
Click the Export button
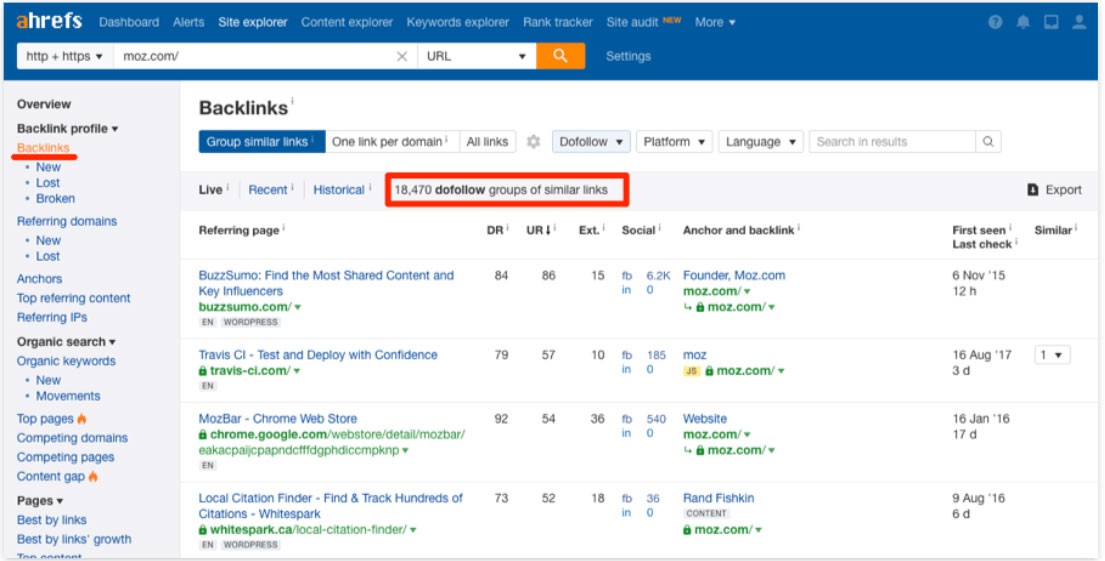(x=1054, y=190)
